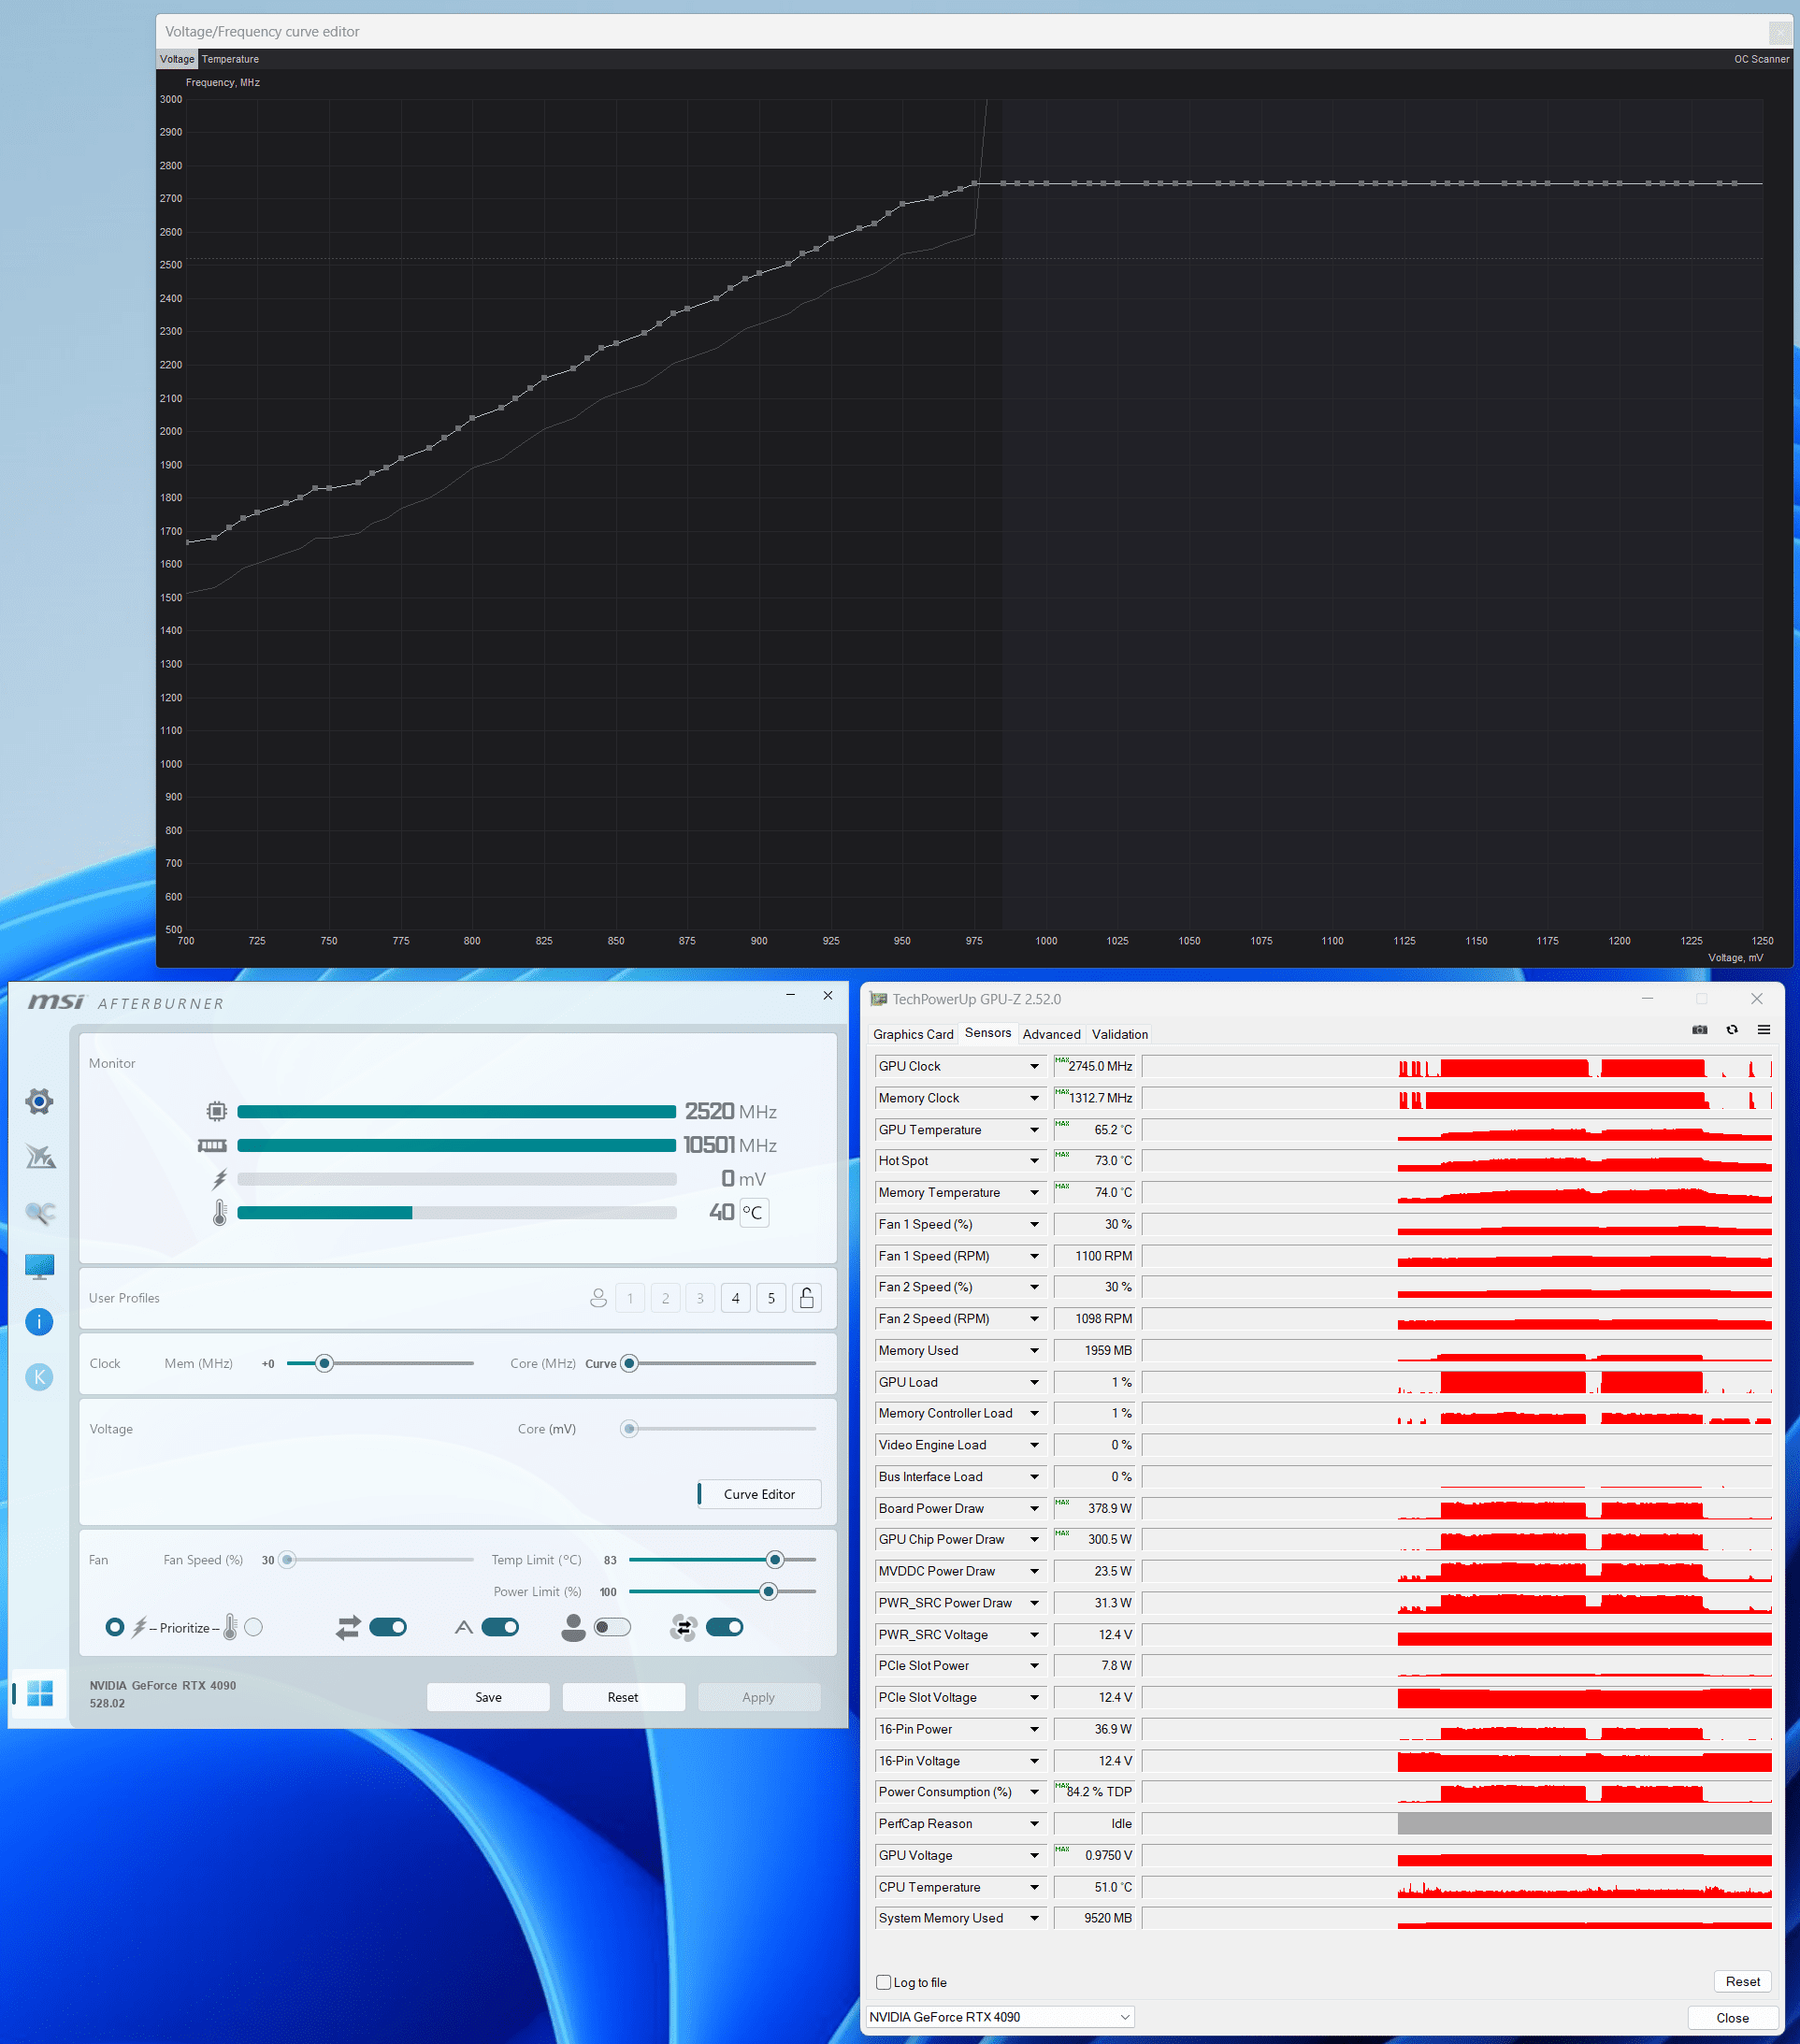The width and height of the screenshot is (1800, 2044).
Task: Click the user profile person icon
Action: 598,1298
